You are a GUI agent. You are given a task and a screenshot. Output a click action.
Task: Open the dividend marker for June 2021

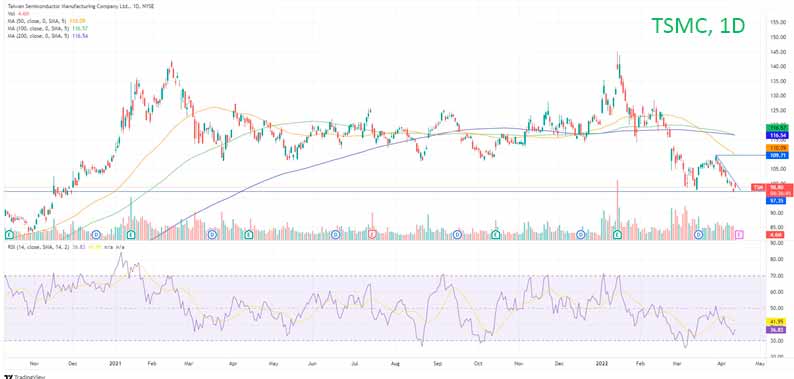pyautogui.click(x=335, y=235)
